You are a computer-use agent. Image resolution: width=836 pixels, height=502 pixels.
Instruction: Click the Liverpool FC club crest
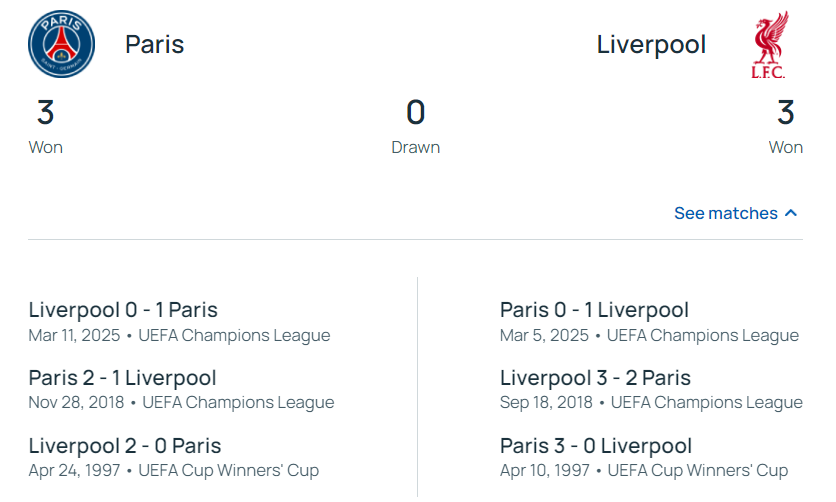tap(769, 45)
